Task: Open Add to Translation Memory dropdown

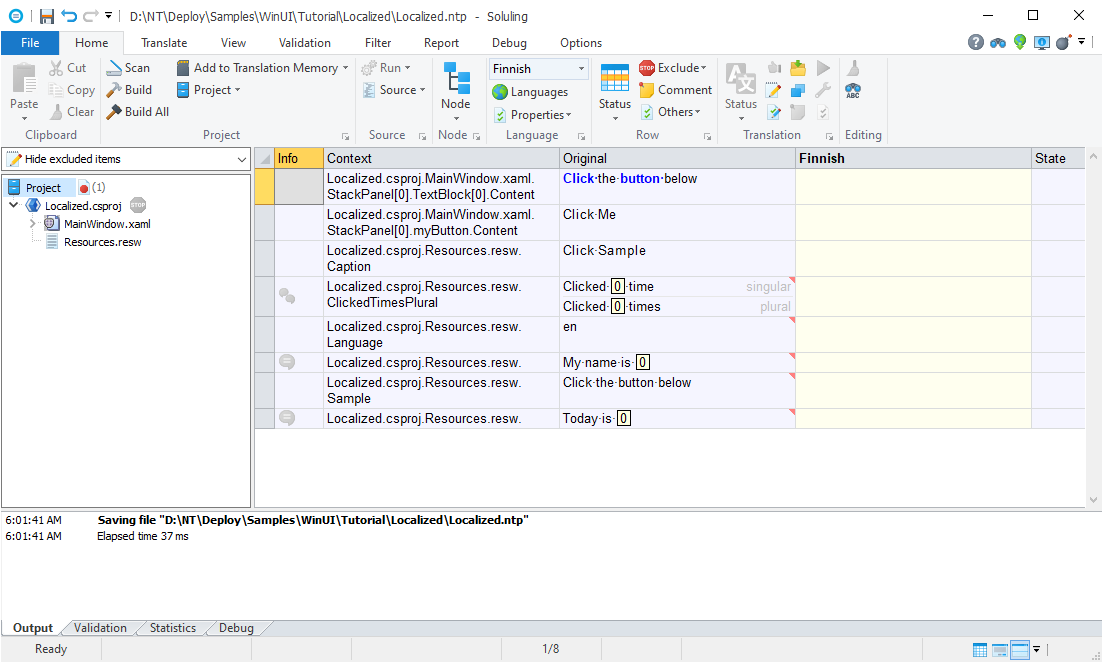Action: click(x=262, y=67)
